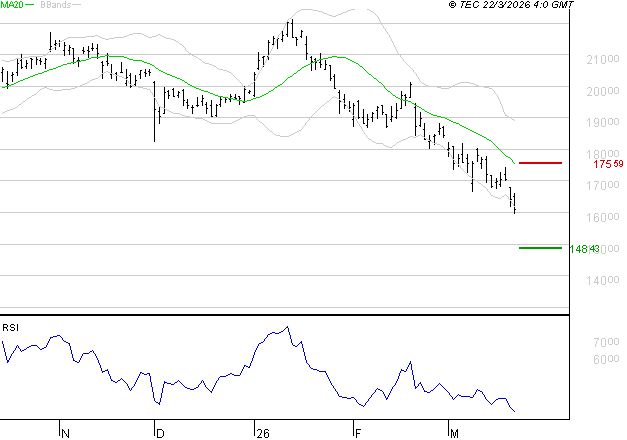Screen dimensions: 627x440
Task: Click the 21000 price axis label
Action: (x=603, y=60)
